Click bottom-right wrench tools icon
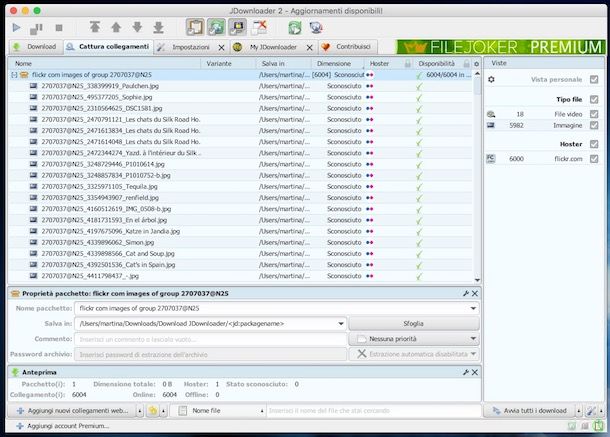The image size is (610, 437). coord(591,411)
